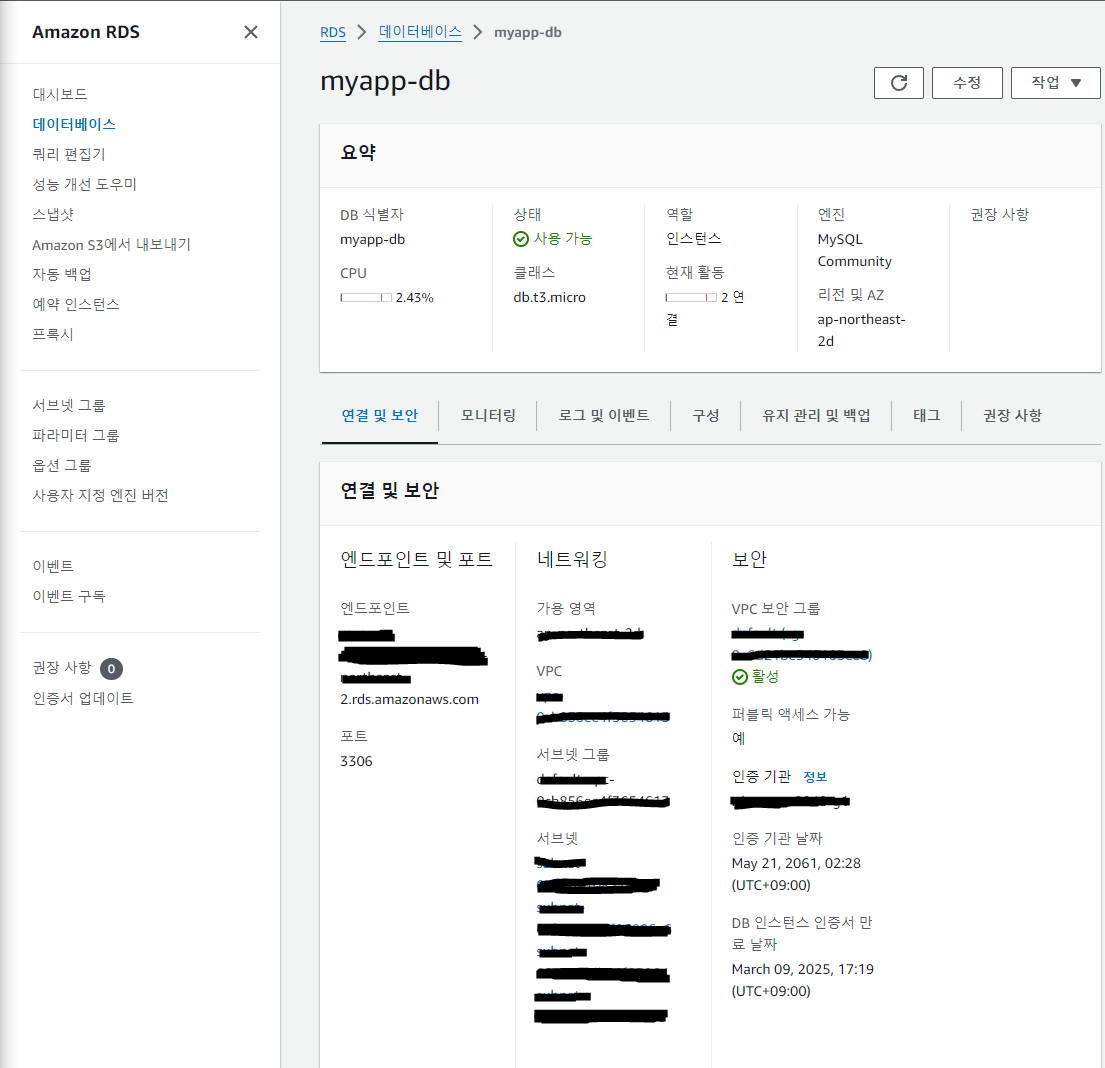
Task: Click the expiry date March 09, 2025, 17:19
Action: (803, 970)
